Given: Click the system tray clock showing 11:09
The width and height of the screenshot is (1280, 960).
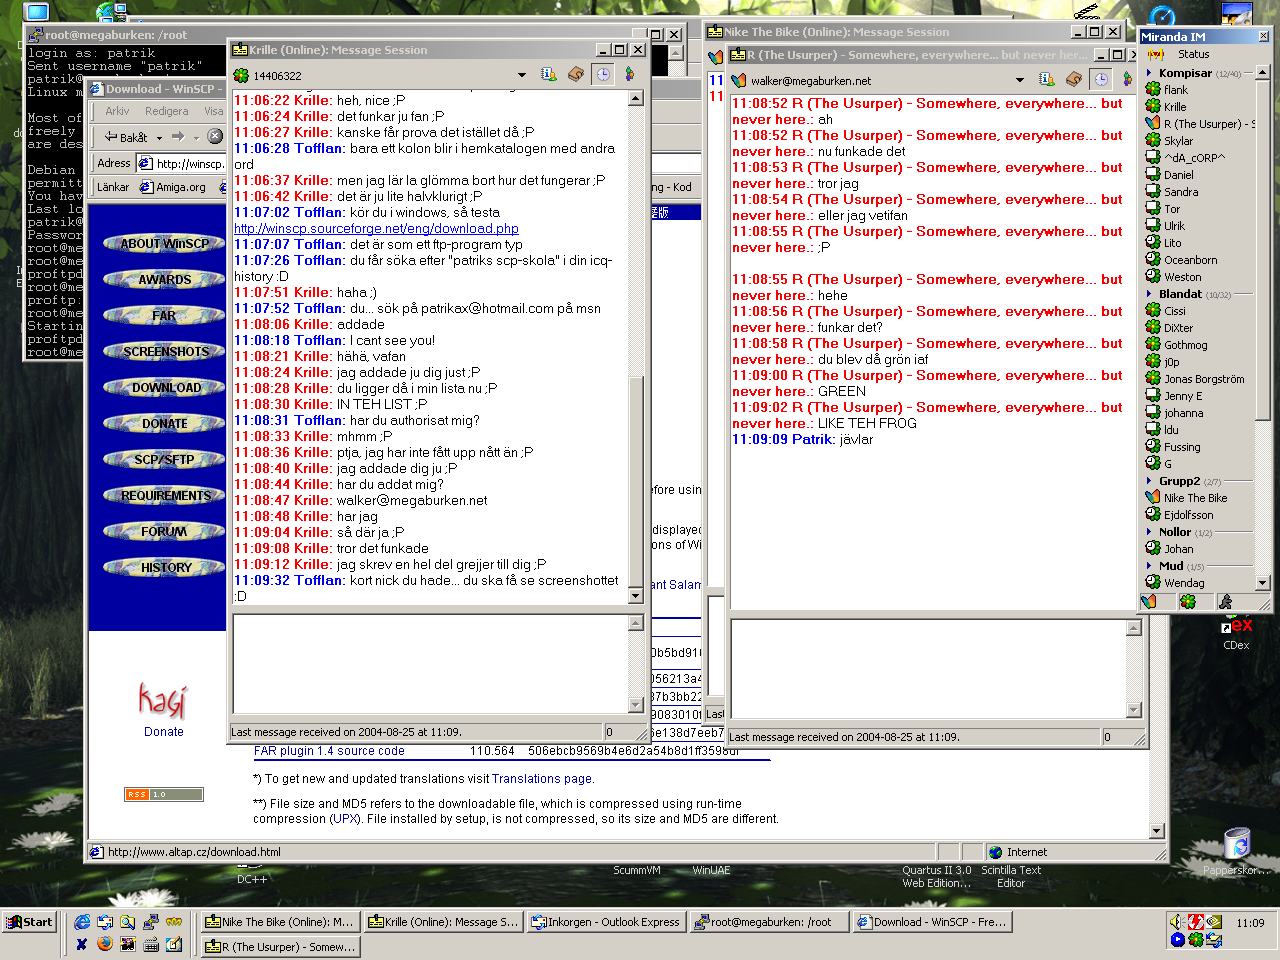Looking at the screenshot, I should (x=1250, y=923).
